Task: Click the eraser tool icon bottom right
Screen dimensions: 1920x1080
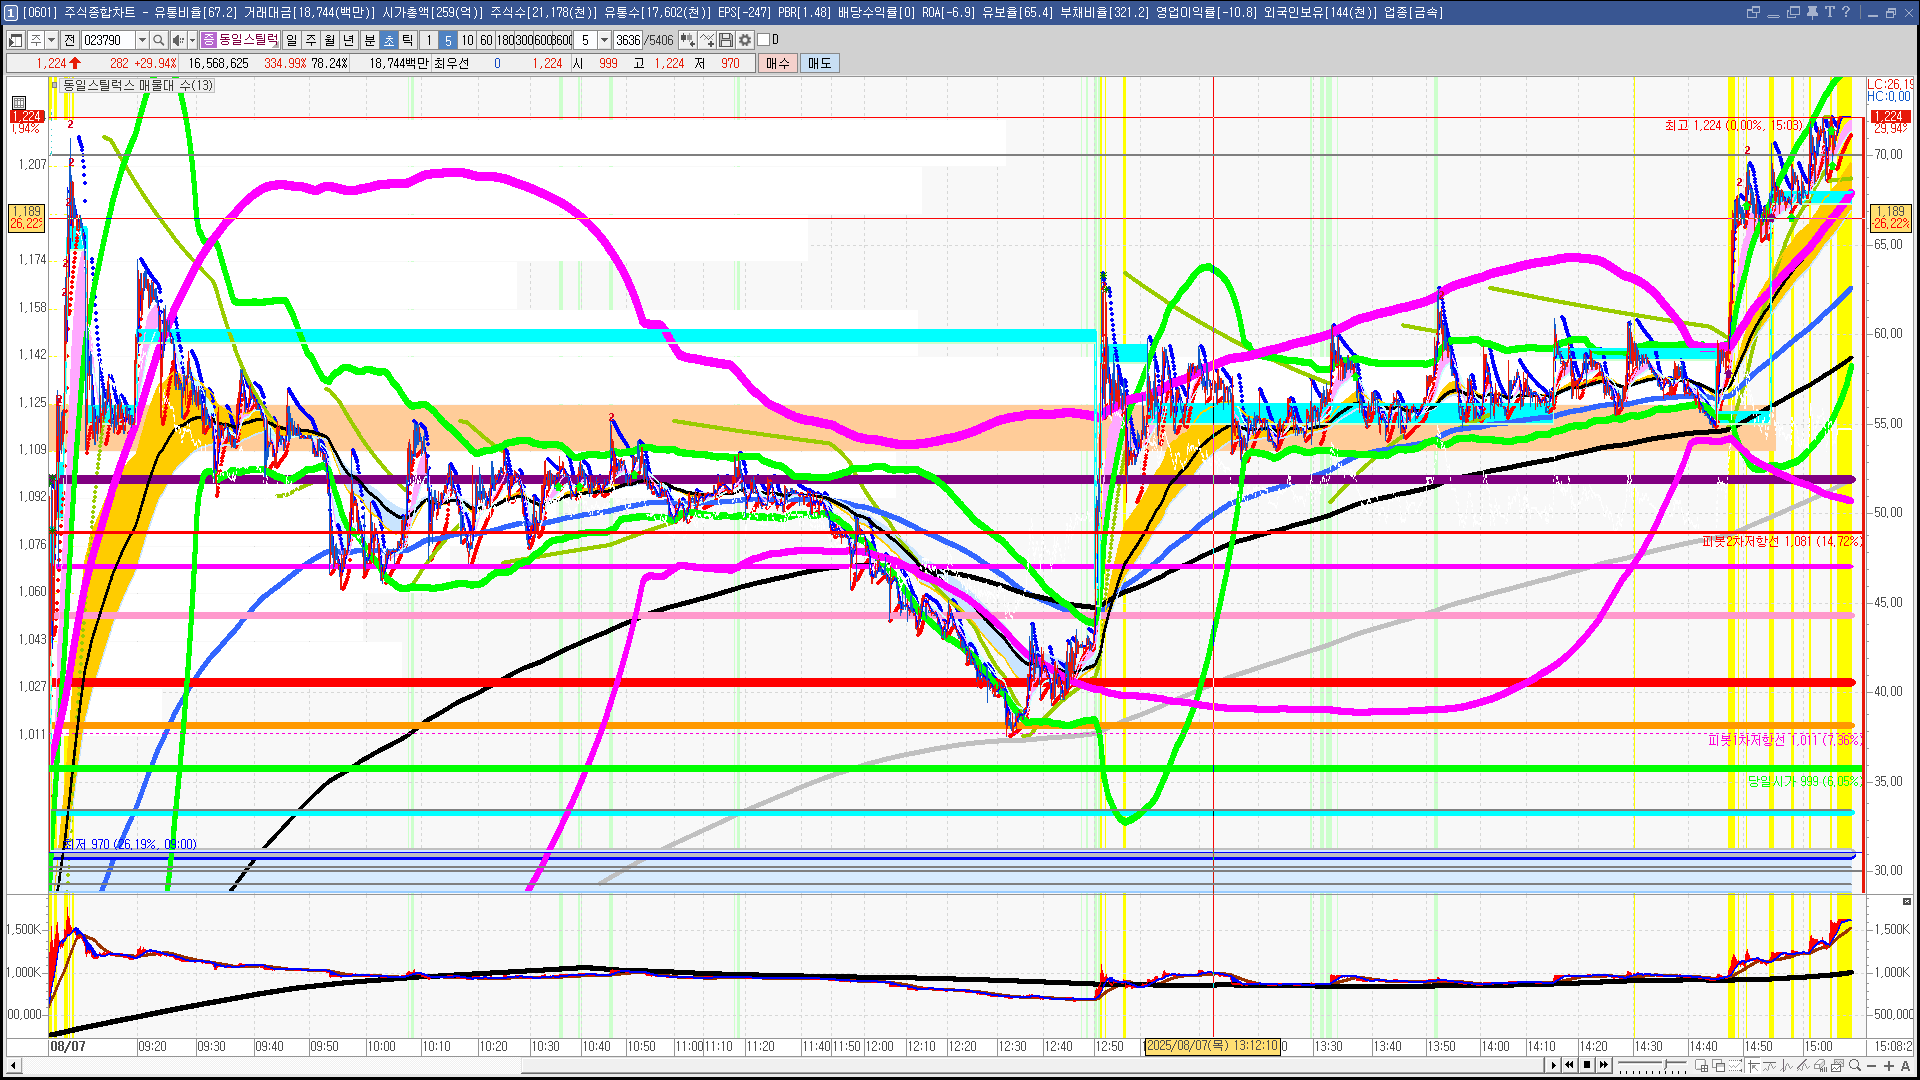Action: (1822, 1066)
